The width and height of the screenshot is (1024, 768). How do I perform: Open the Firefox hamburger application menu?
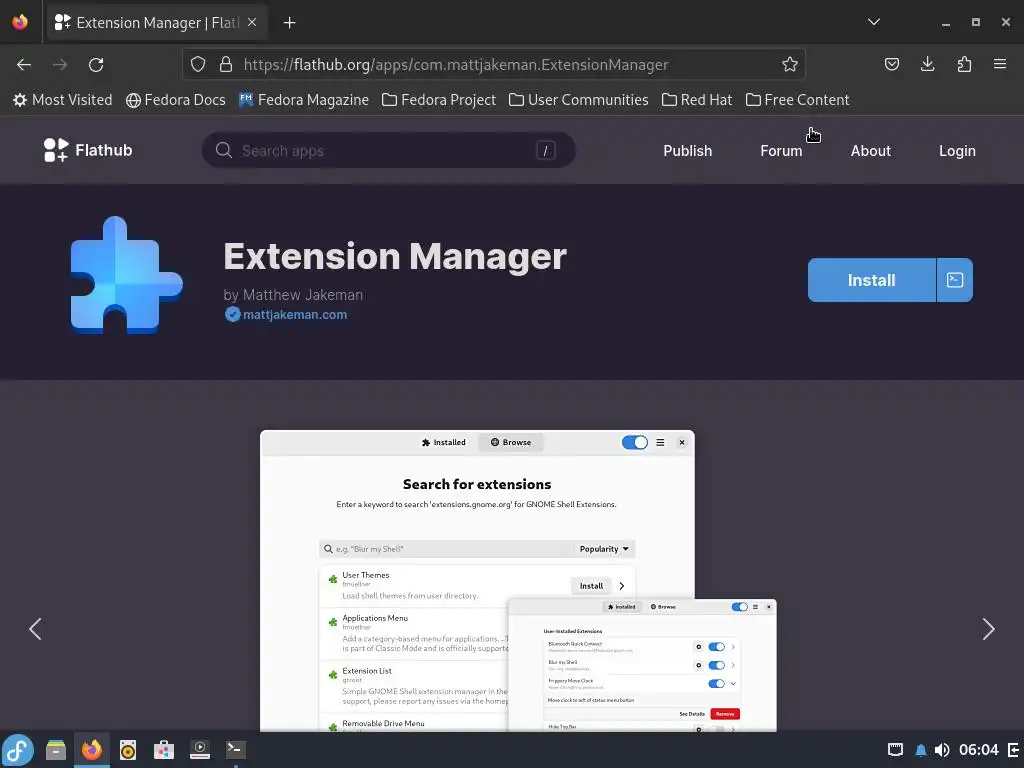(1000, 64)
